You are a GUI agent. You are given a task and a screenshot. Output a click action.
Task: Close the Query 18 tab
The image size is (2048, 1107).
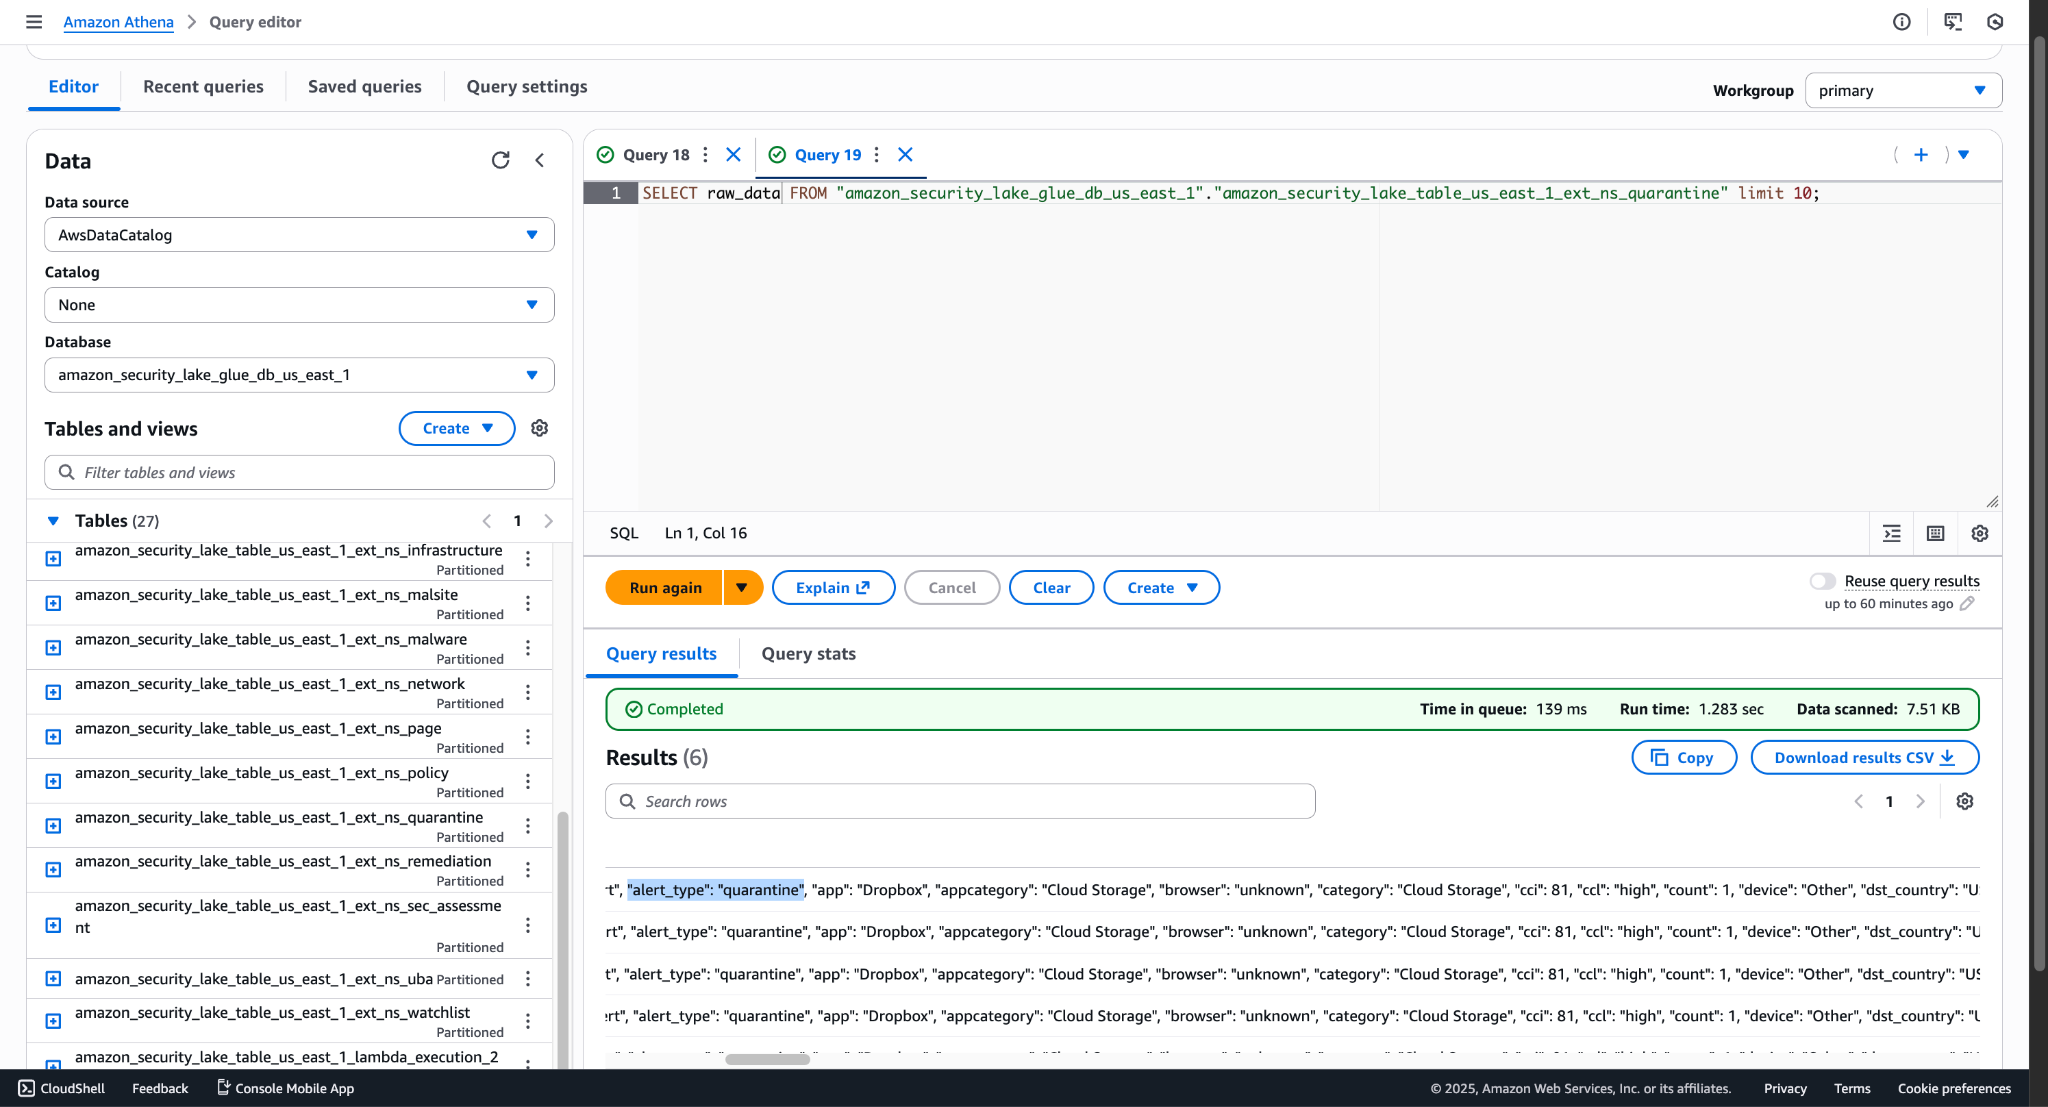[x=733, y=154]
